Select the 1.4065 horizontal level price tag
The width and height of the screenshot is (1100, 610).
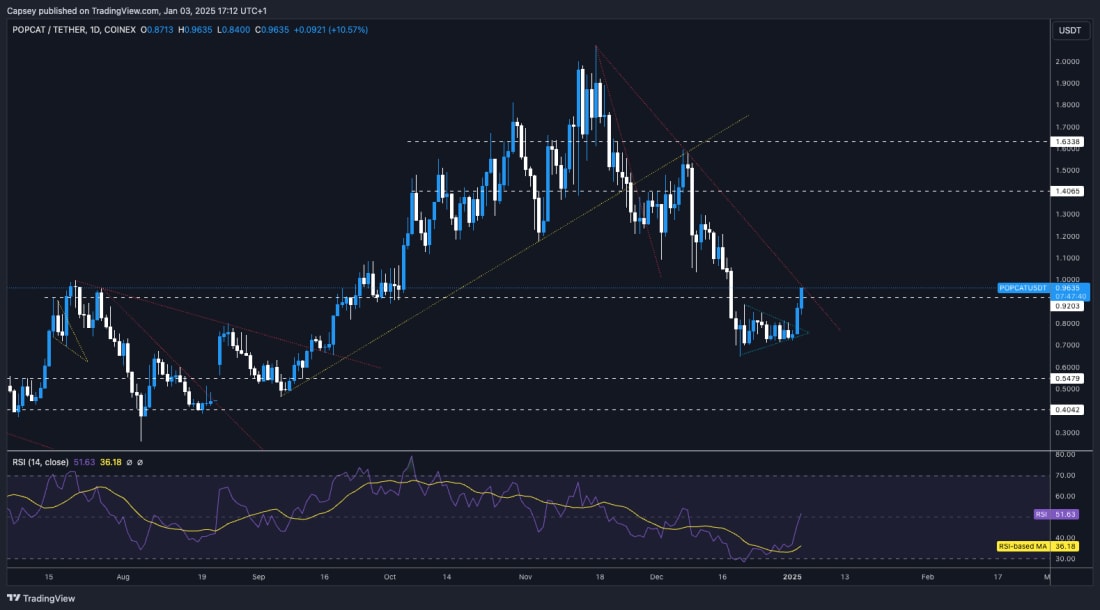[x=1067, y=191]
